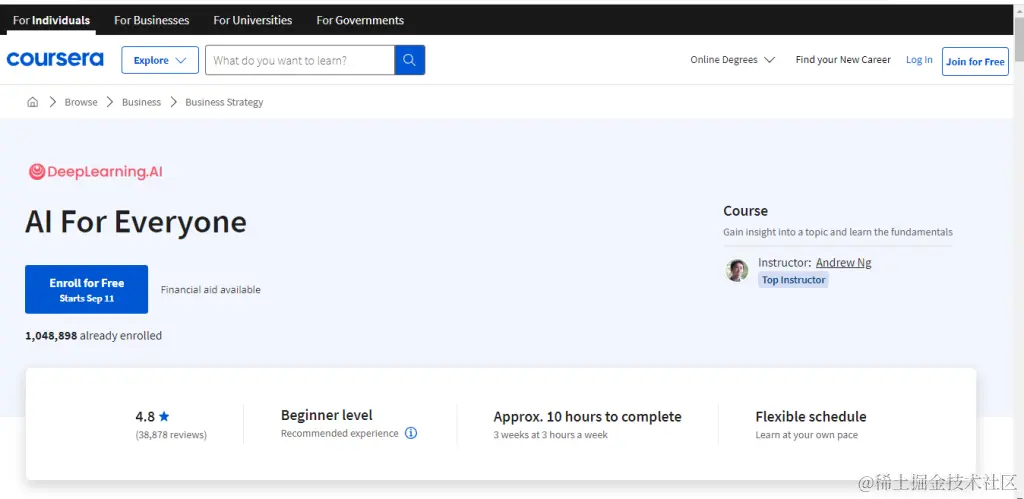This screenshot has width=1024, height=499.
Task: Click Andrew Ng's instructor avatar
Action: (x=737, y=270)
